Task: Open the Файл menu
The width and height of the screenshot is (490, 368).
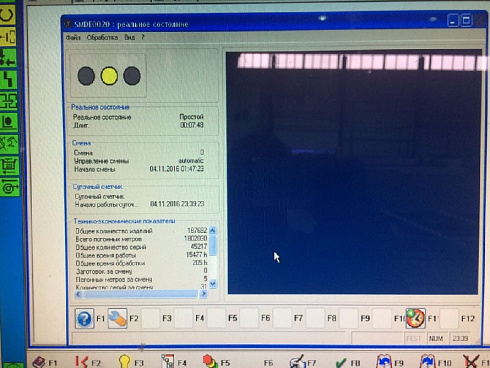Action: [73, 37]
